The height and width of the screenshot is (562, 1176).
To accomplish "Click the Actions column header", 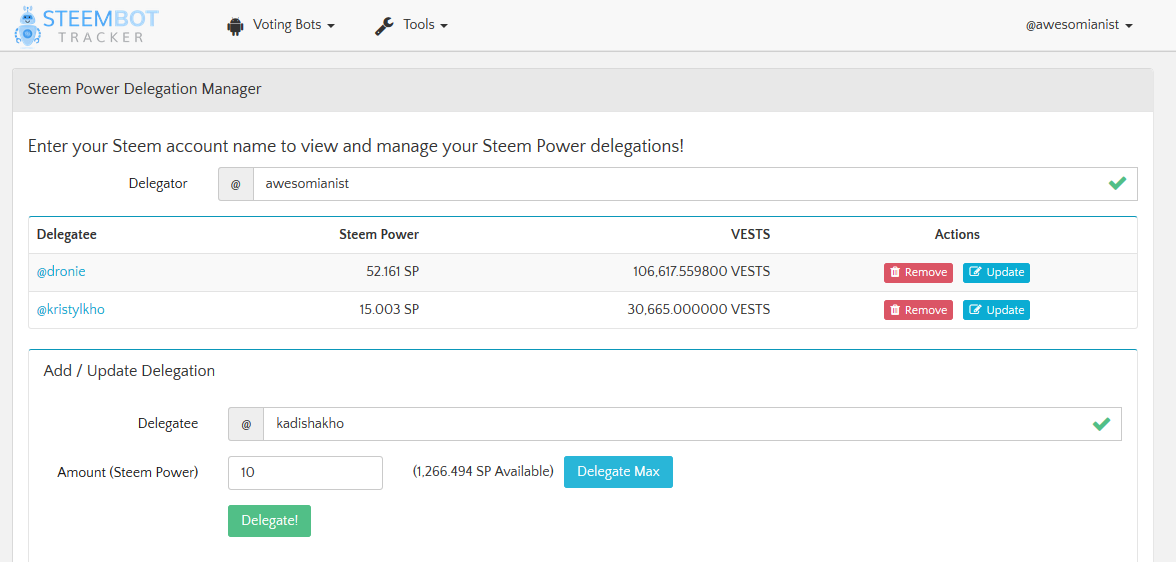I will pyautogui.click(x=957, y=234).
